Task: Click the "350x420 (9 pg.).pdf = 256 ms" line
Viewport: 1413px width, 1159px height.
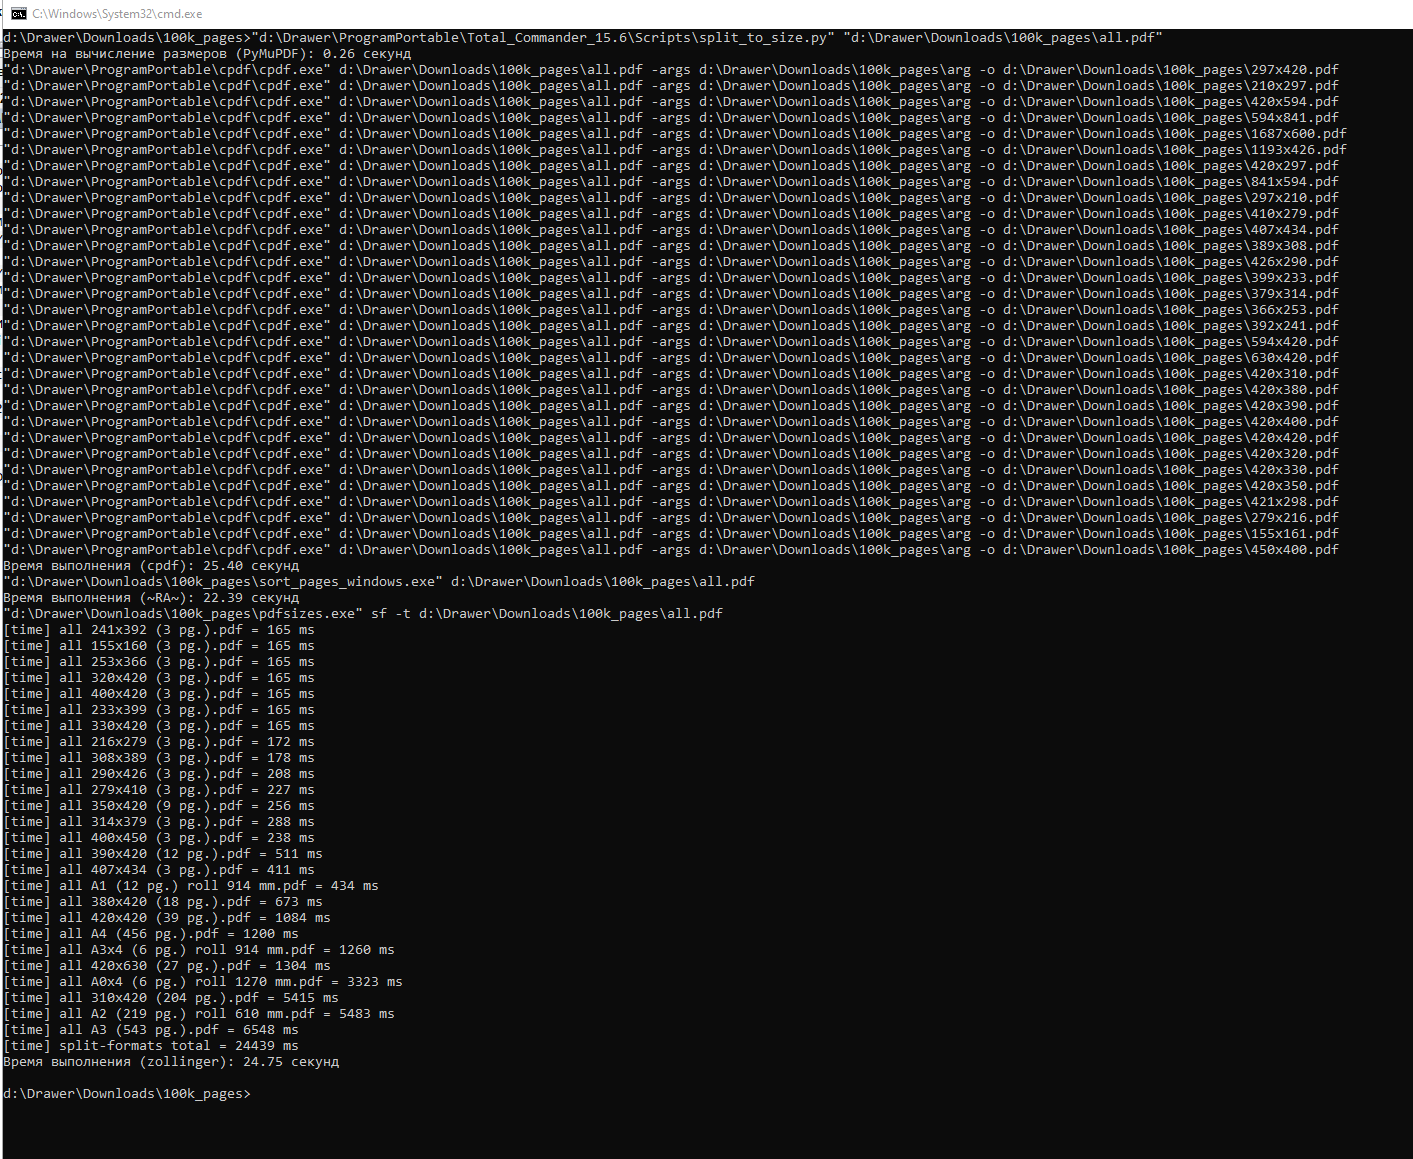Action: pyautogui.click(x=159, y=806)
